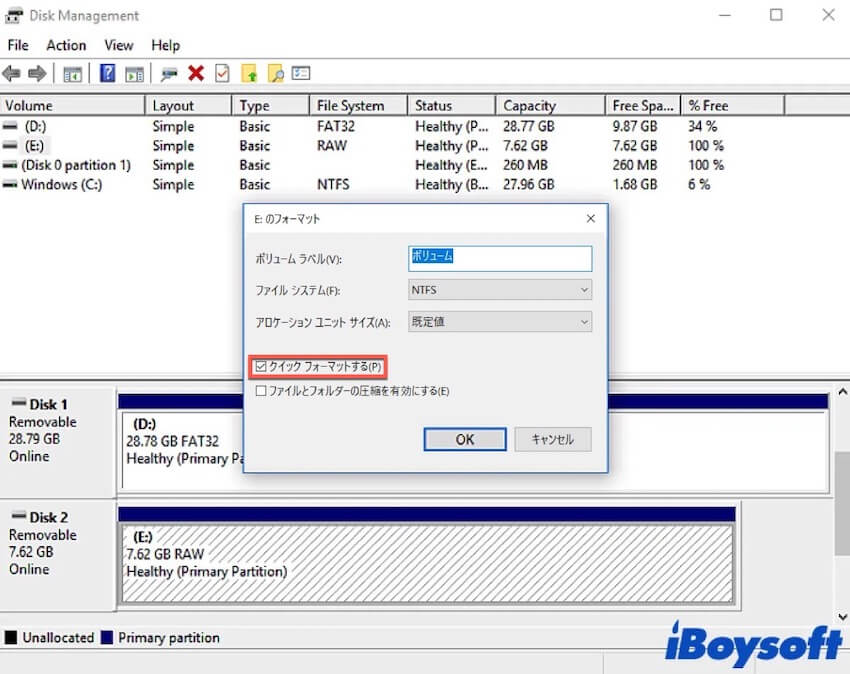The width and height of the screenshot is (850, 674).
Task: Uncheck the クイック フォーマットする checkbox
Action: point(262,367)
